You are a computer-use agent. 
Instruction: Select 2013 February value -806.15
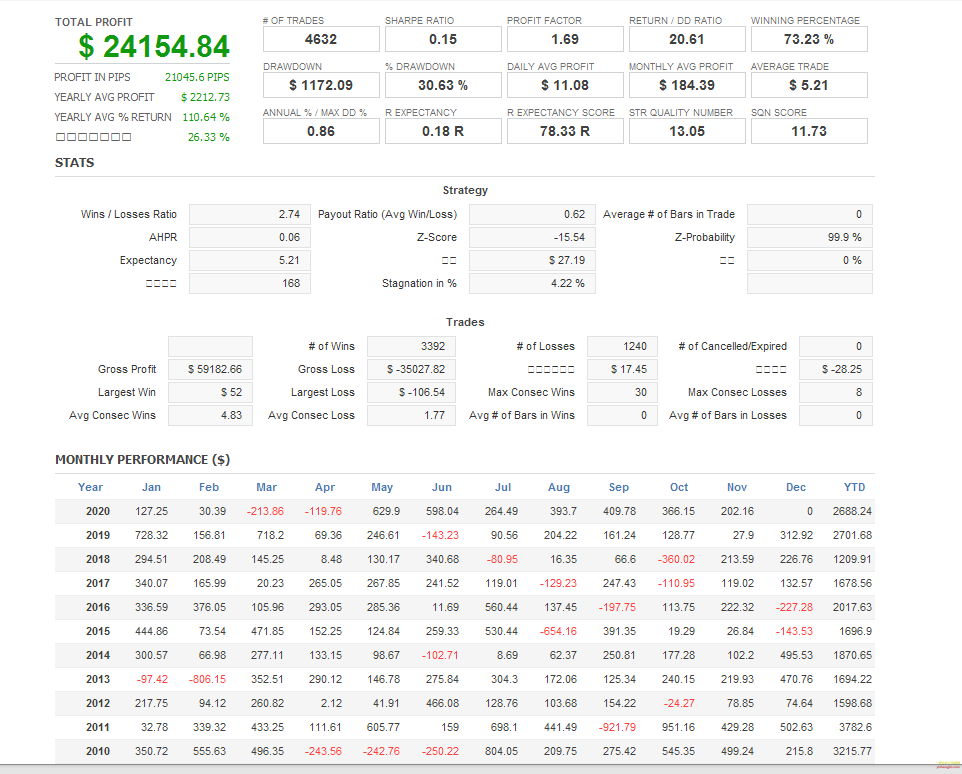coord(207,679)
